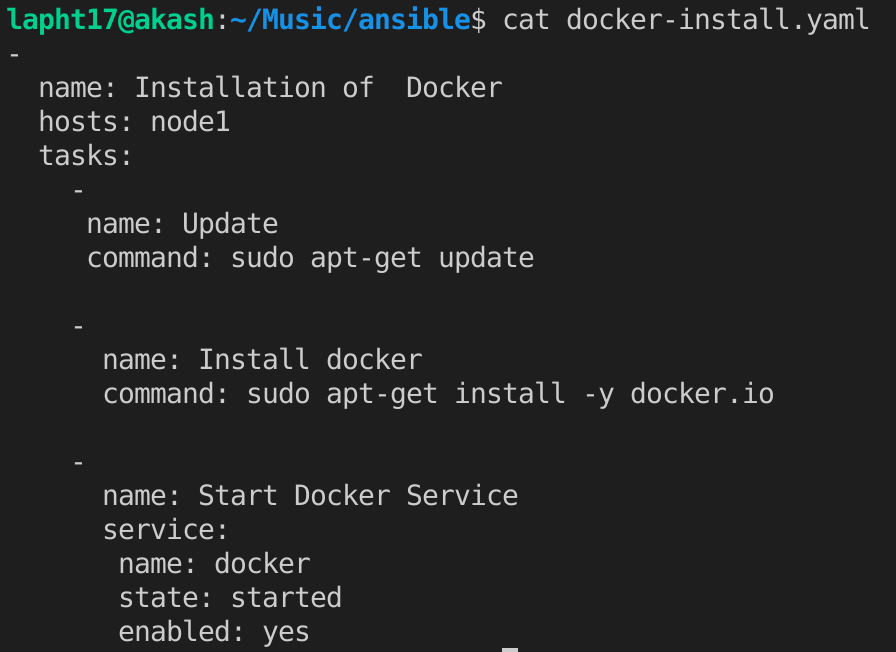The width and height of the screenshot is (896, 652).
Task: Click the cat command text
Action: click(526, 20)
